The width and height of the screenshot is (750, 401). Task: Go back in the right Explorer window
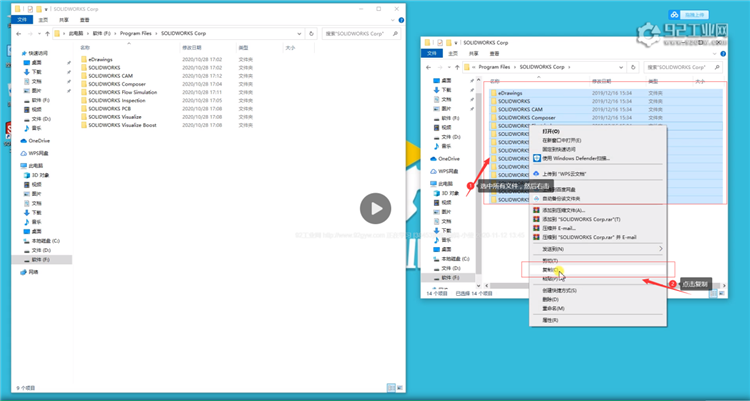click(429, 67)
